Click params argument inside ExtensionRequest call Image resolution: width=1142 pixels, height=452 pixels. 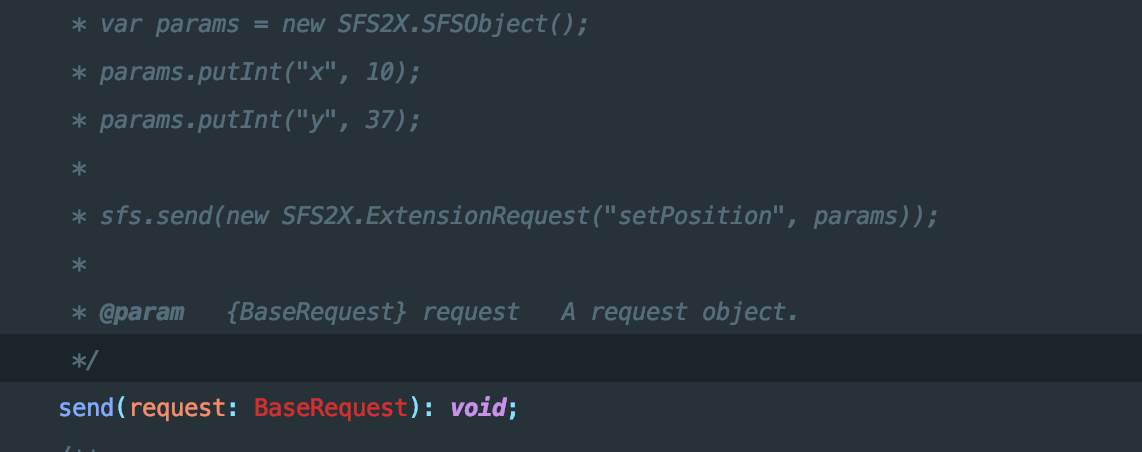coord(860,216)
